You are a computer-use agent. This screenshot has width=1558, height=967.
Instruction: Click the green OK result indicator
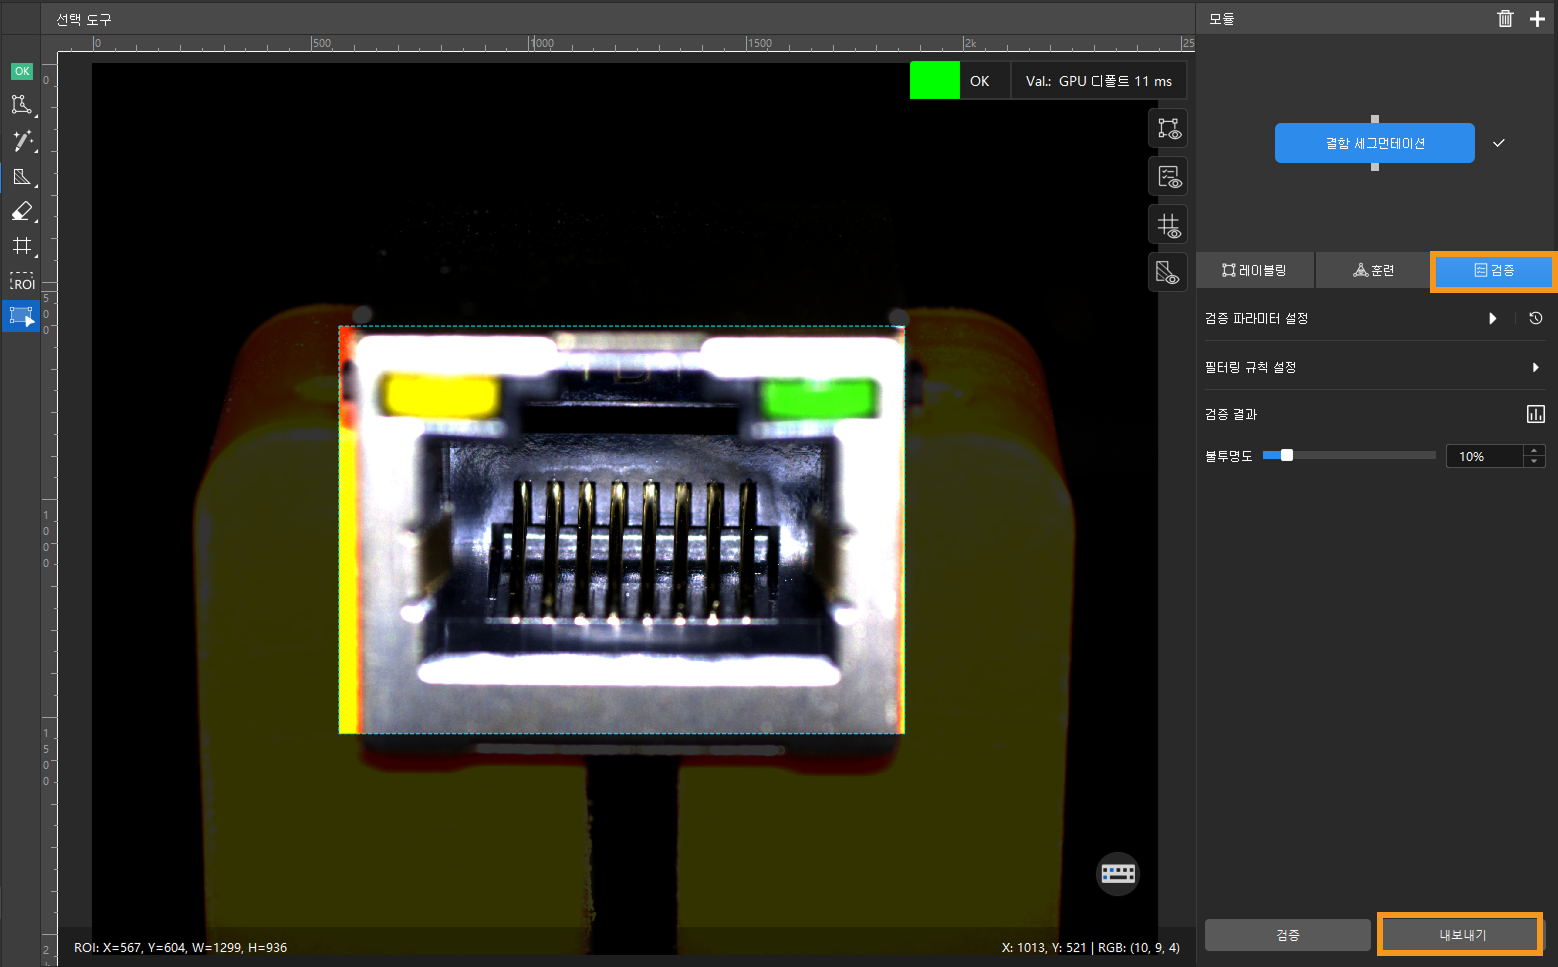[x=935, y=81]
